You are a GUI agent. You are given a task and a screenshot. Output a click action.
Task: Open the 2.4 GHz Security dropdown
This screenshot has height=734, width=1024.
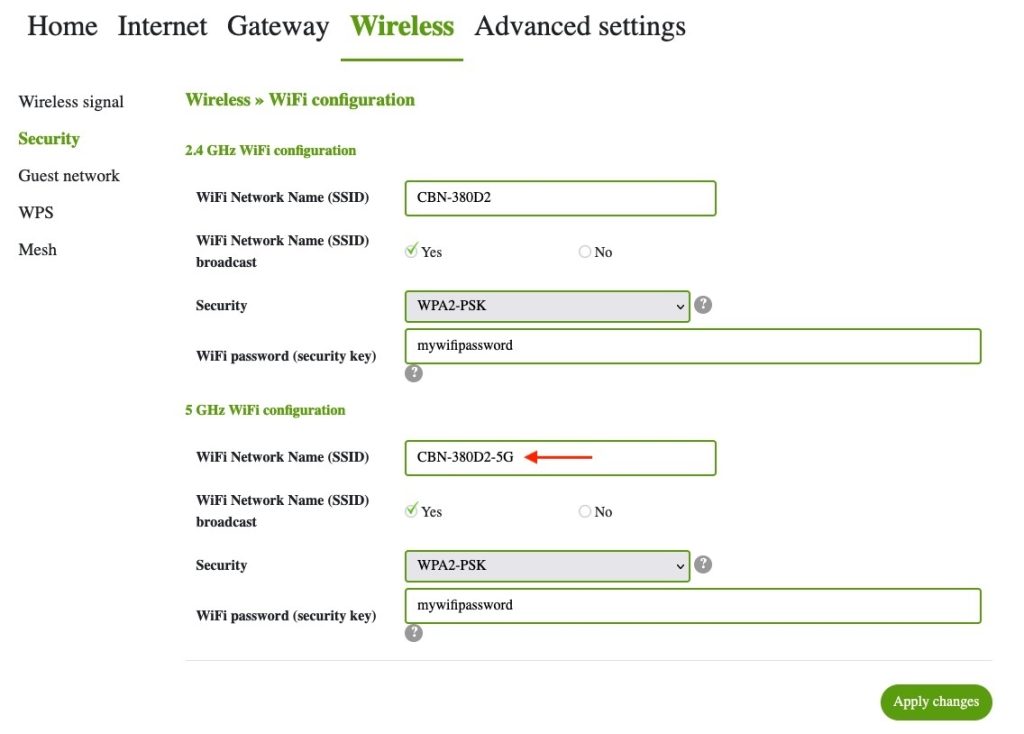tap(547, 306)
